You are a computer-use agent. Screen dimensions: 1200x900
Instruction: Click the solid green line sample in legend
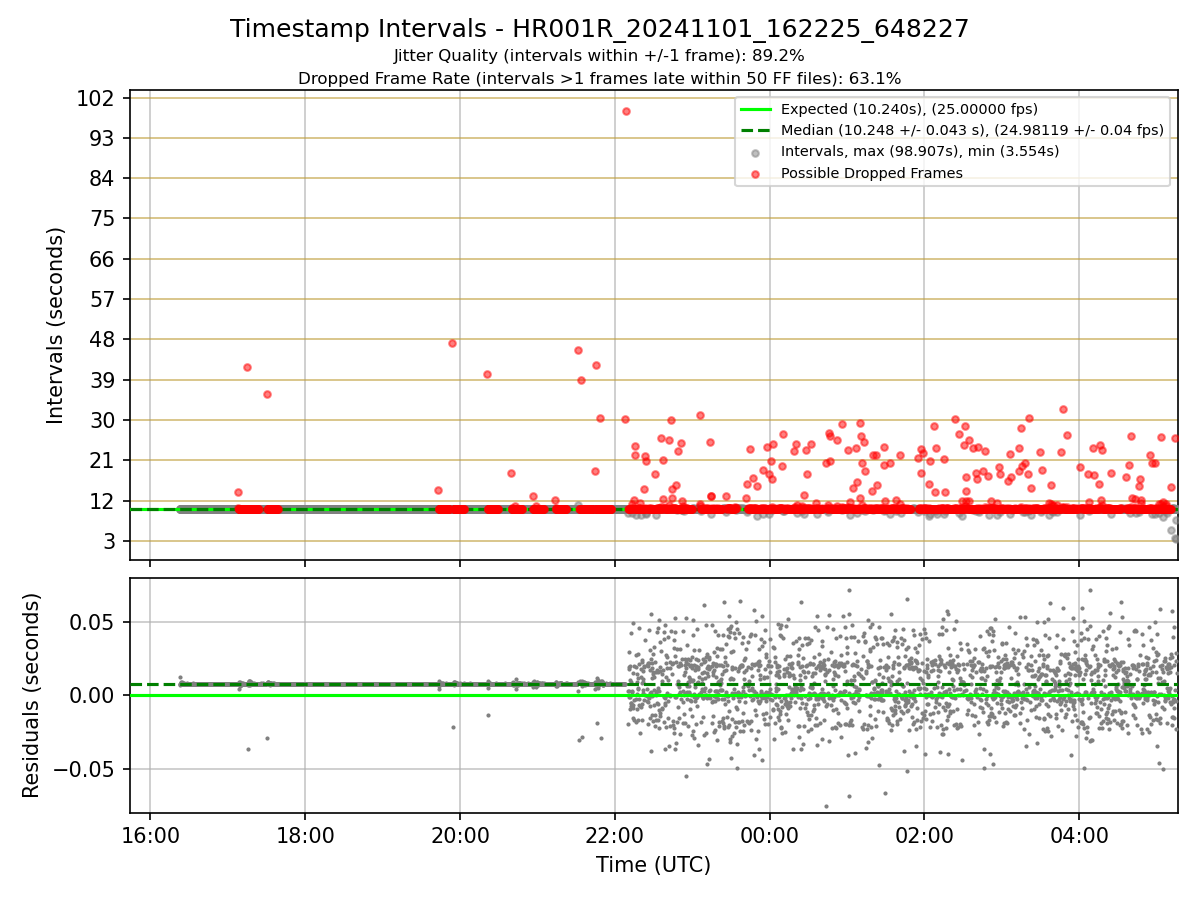tap(755, 109)
